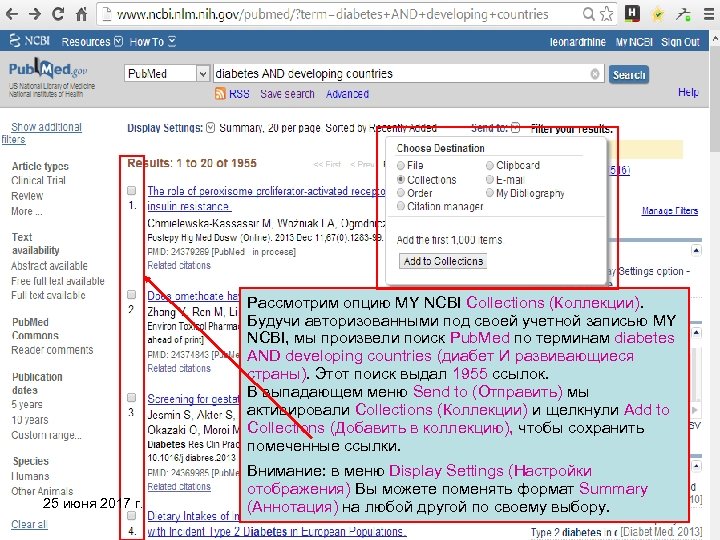The image size is (720, 540).
Task: Click Clear all filters link
Action: tap(29, 524)
